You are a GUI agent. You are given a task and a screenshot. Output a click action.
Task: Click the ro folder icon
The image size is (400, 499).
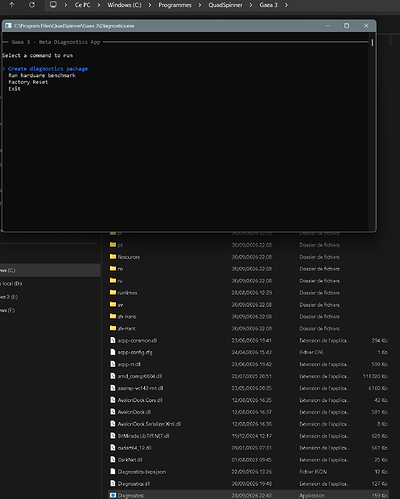tap(113, 268)
